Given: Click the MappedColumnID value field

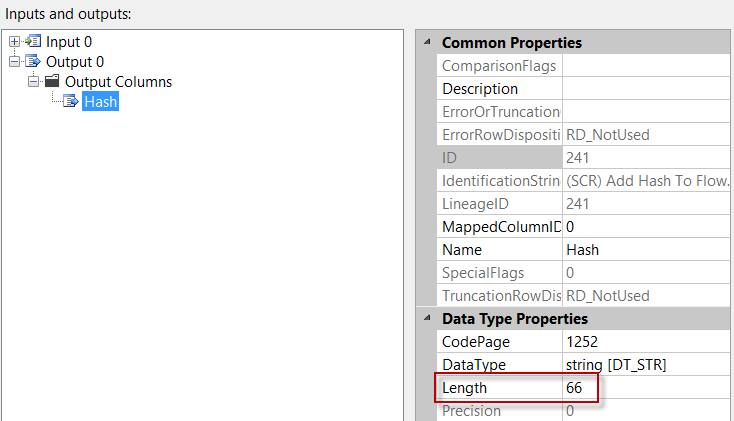Looking at the screenshot, I should pos(645,227).
